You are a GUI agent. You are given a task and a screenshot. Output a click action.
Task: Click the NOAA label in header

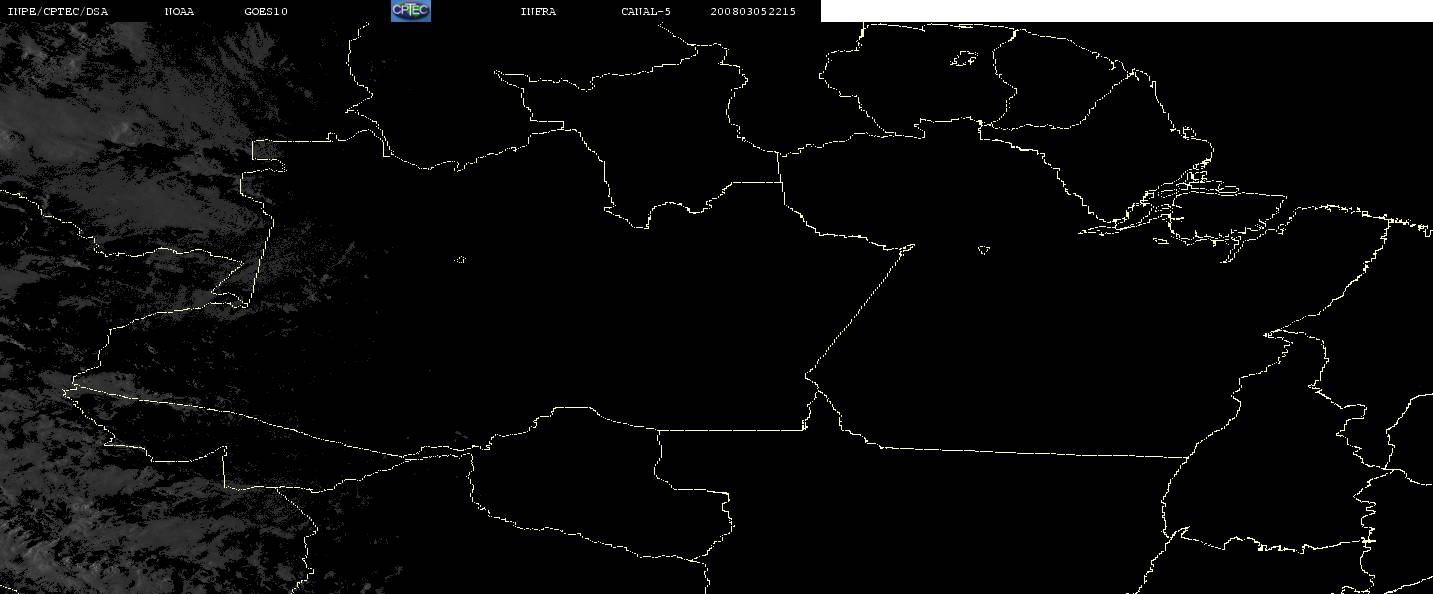(x=180, y=11)
